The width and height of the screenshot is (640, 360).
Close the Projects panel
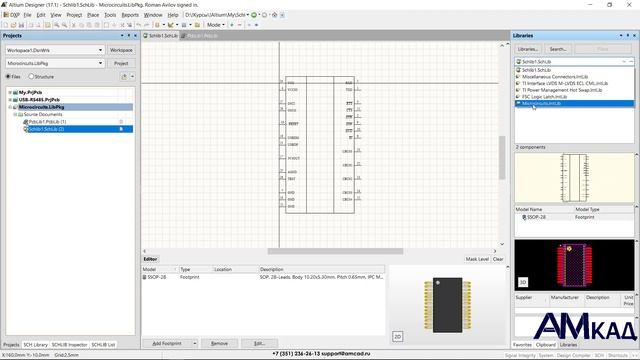[x=136, y=36]
